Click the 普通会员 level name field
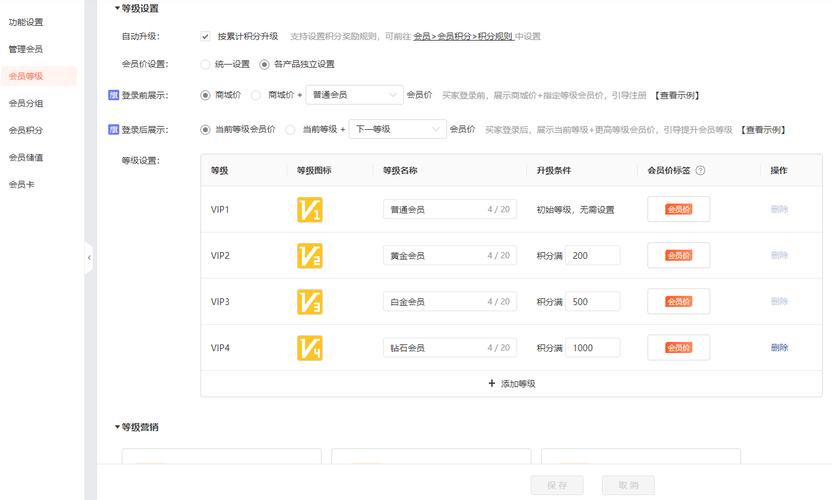This screenshot has height=500, width=832. (450, 209)
